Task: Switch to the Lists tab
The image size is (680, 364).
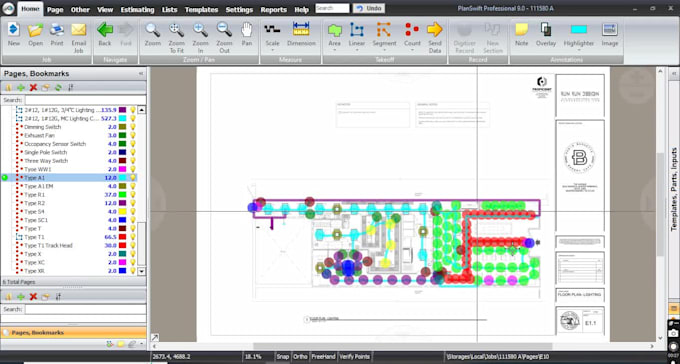Action: point(169,10)
